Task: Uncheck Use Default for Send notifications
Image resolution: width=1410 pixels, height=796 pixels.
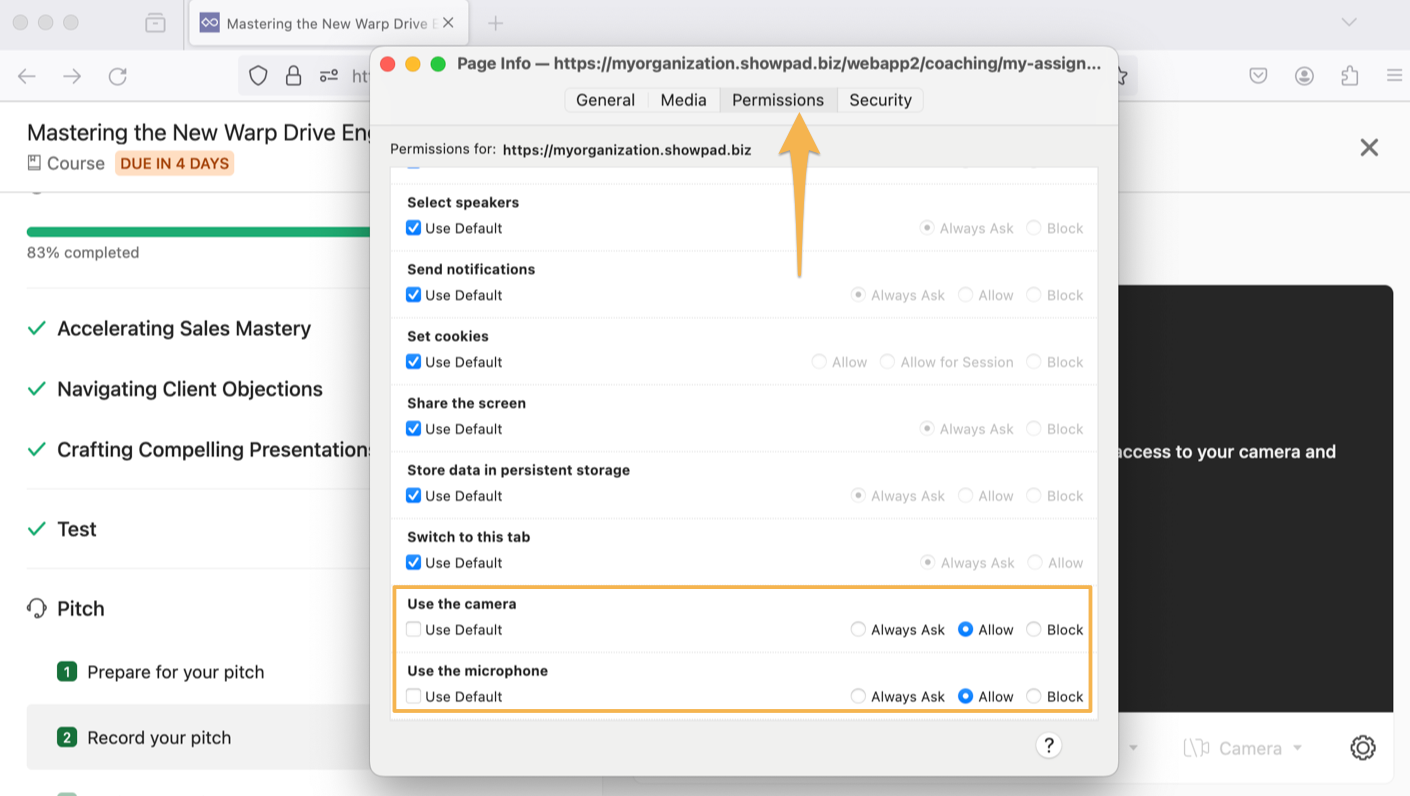Action: (413, 295)
